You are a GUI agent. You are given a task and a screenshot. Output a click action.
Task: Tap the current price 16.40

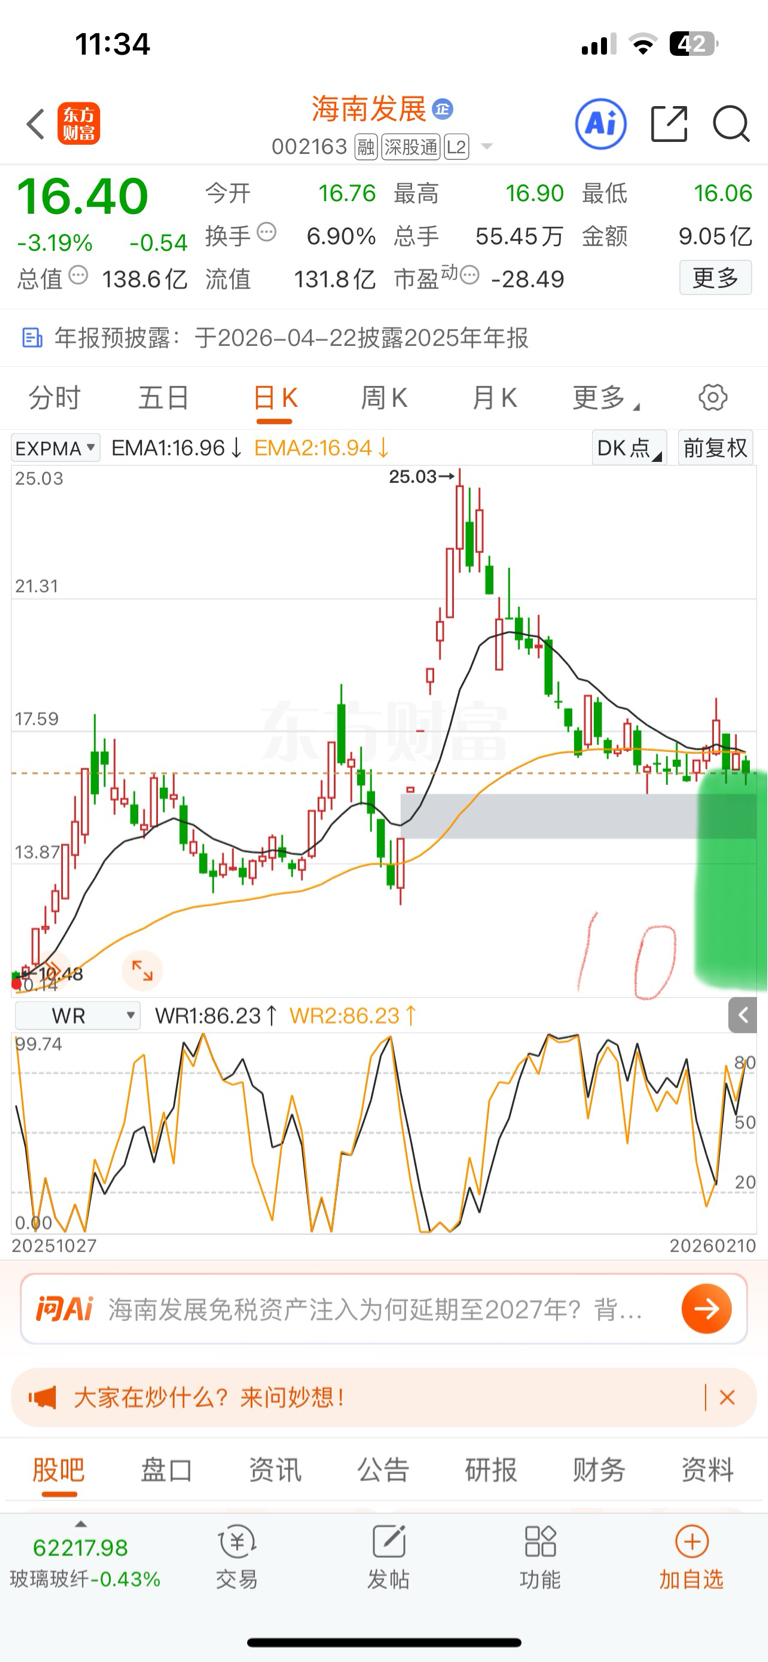(x=83, y=196)
